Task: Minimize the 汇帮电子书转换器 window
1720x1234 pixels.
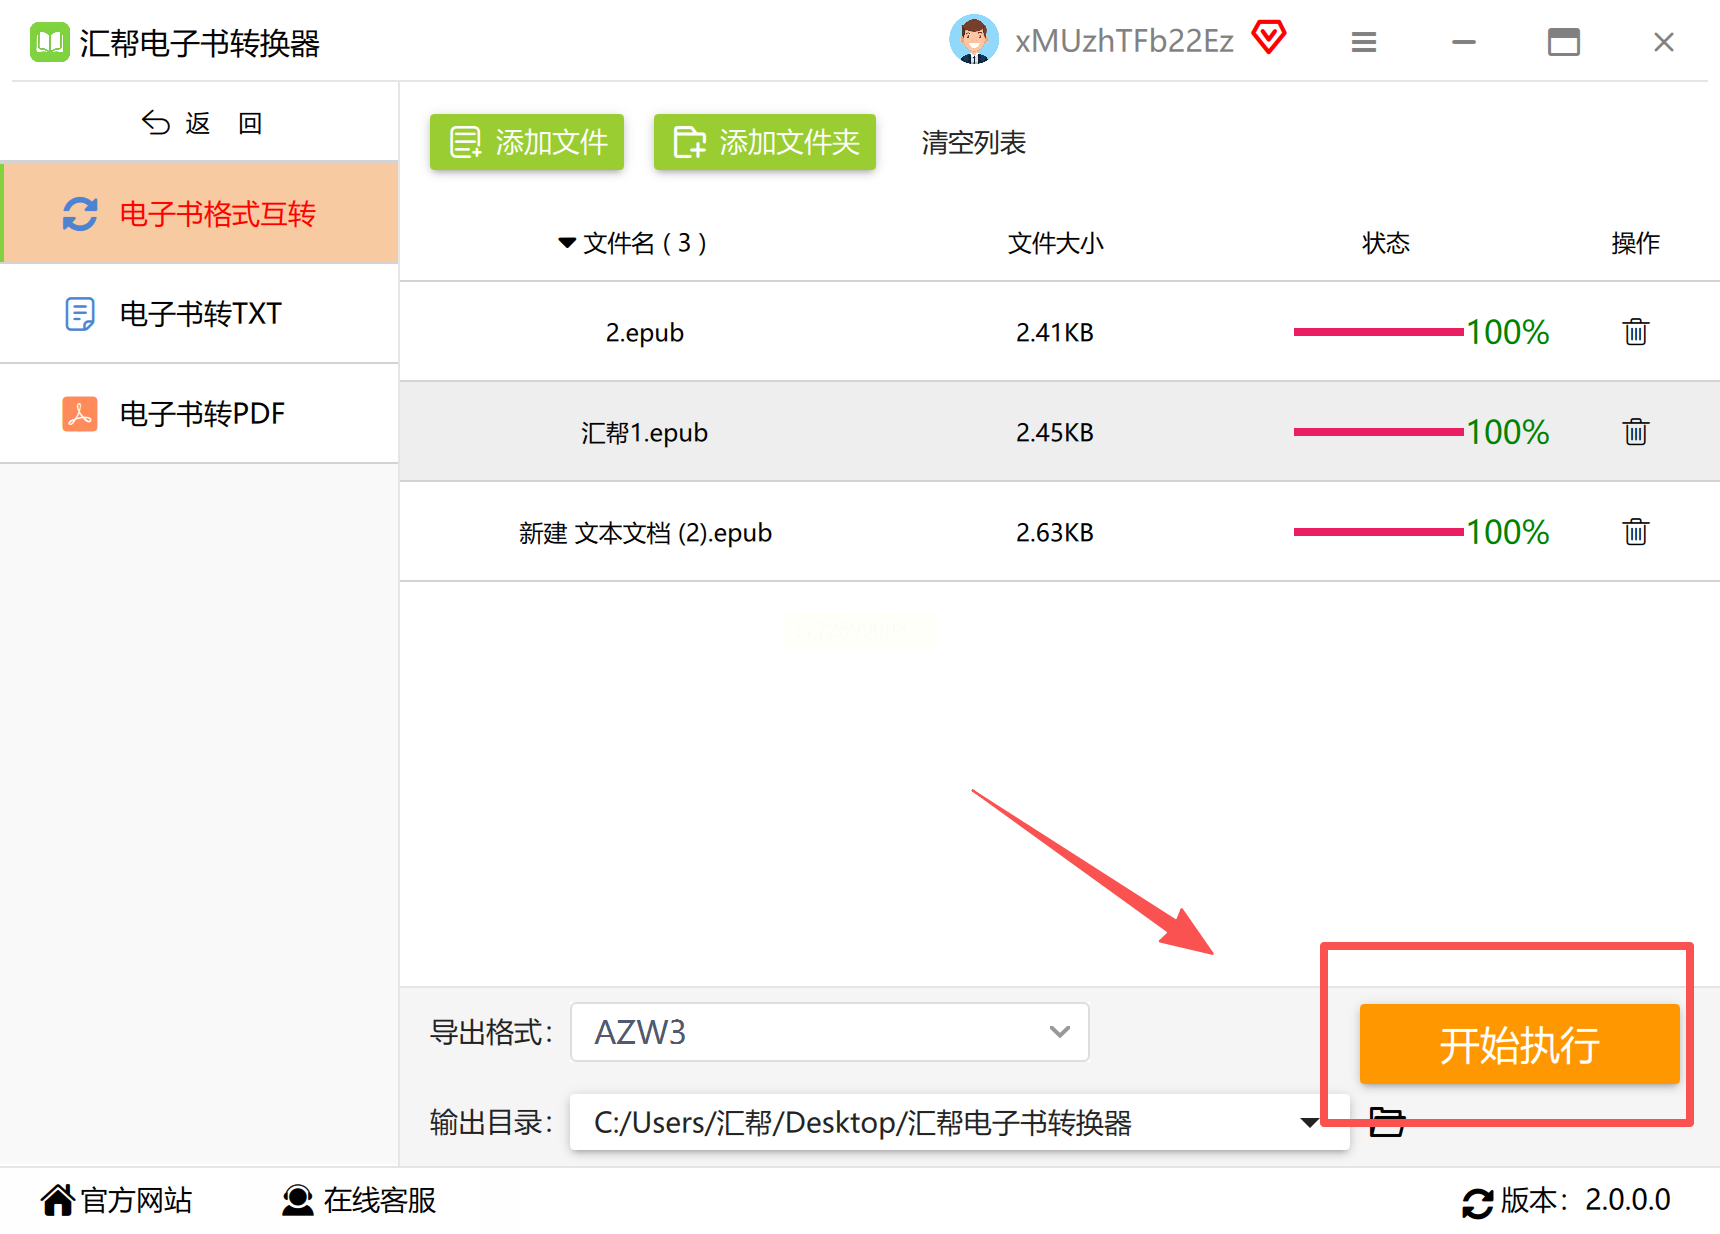Action: [1464, 42]
